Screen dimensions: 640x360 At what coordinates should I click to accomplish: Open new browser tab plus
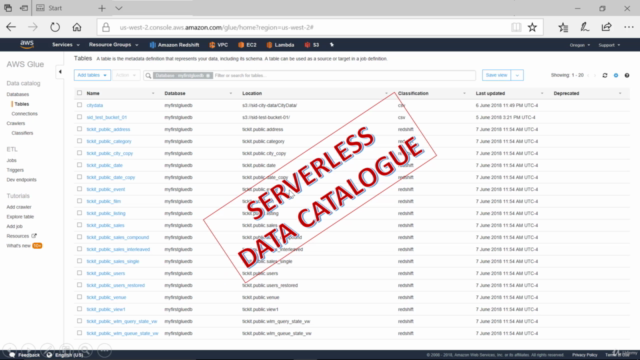[x=102, y=8]
